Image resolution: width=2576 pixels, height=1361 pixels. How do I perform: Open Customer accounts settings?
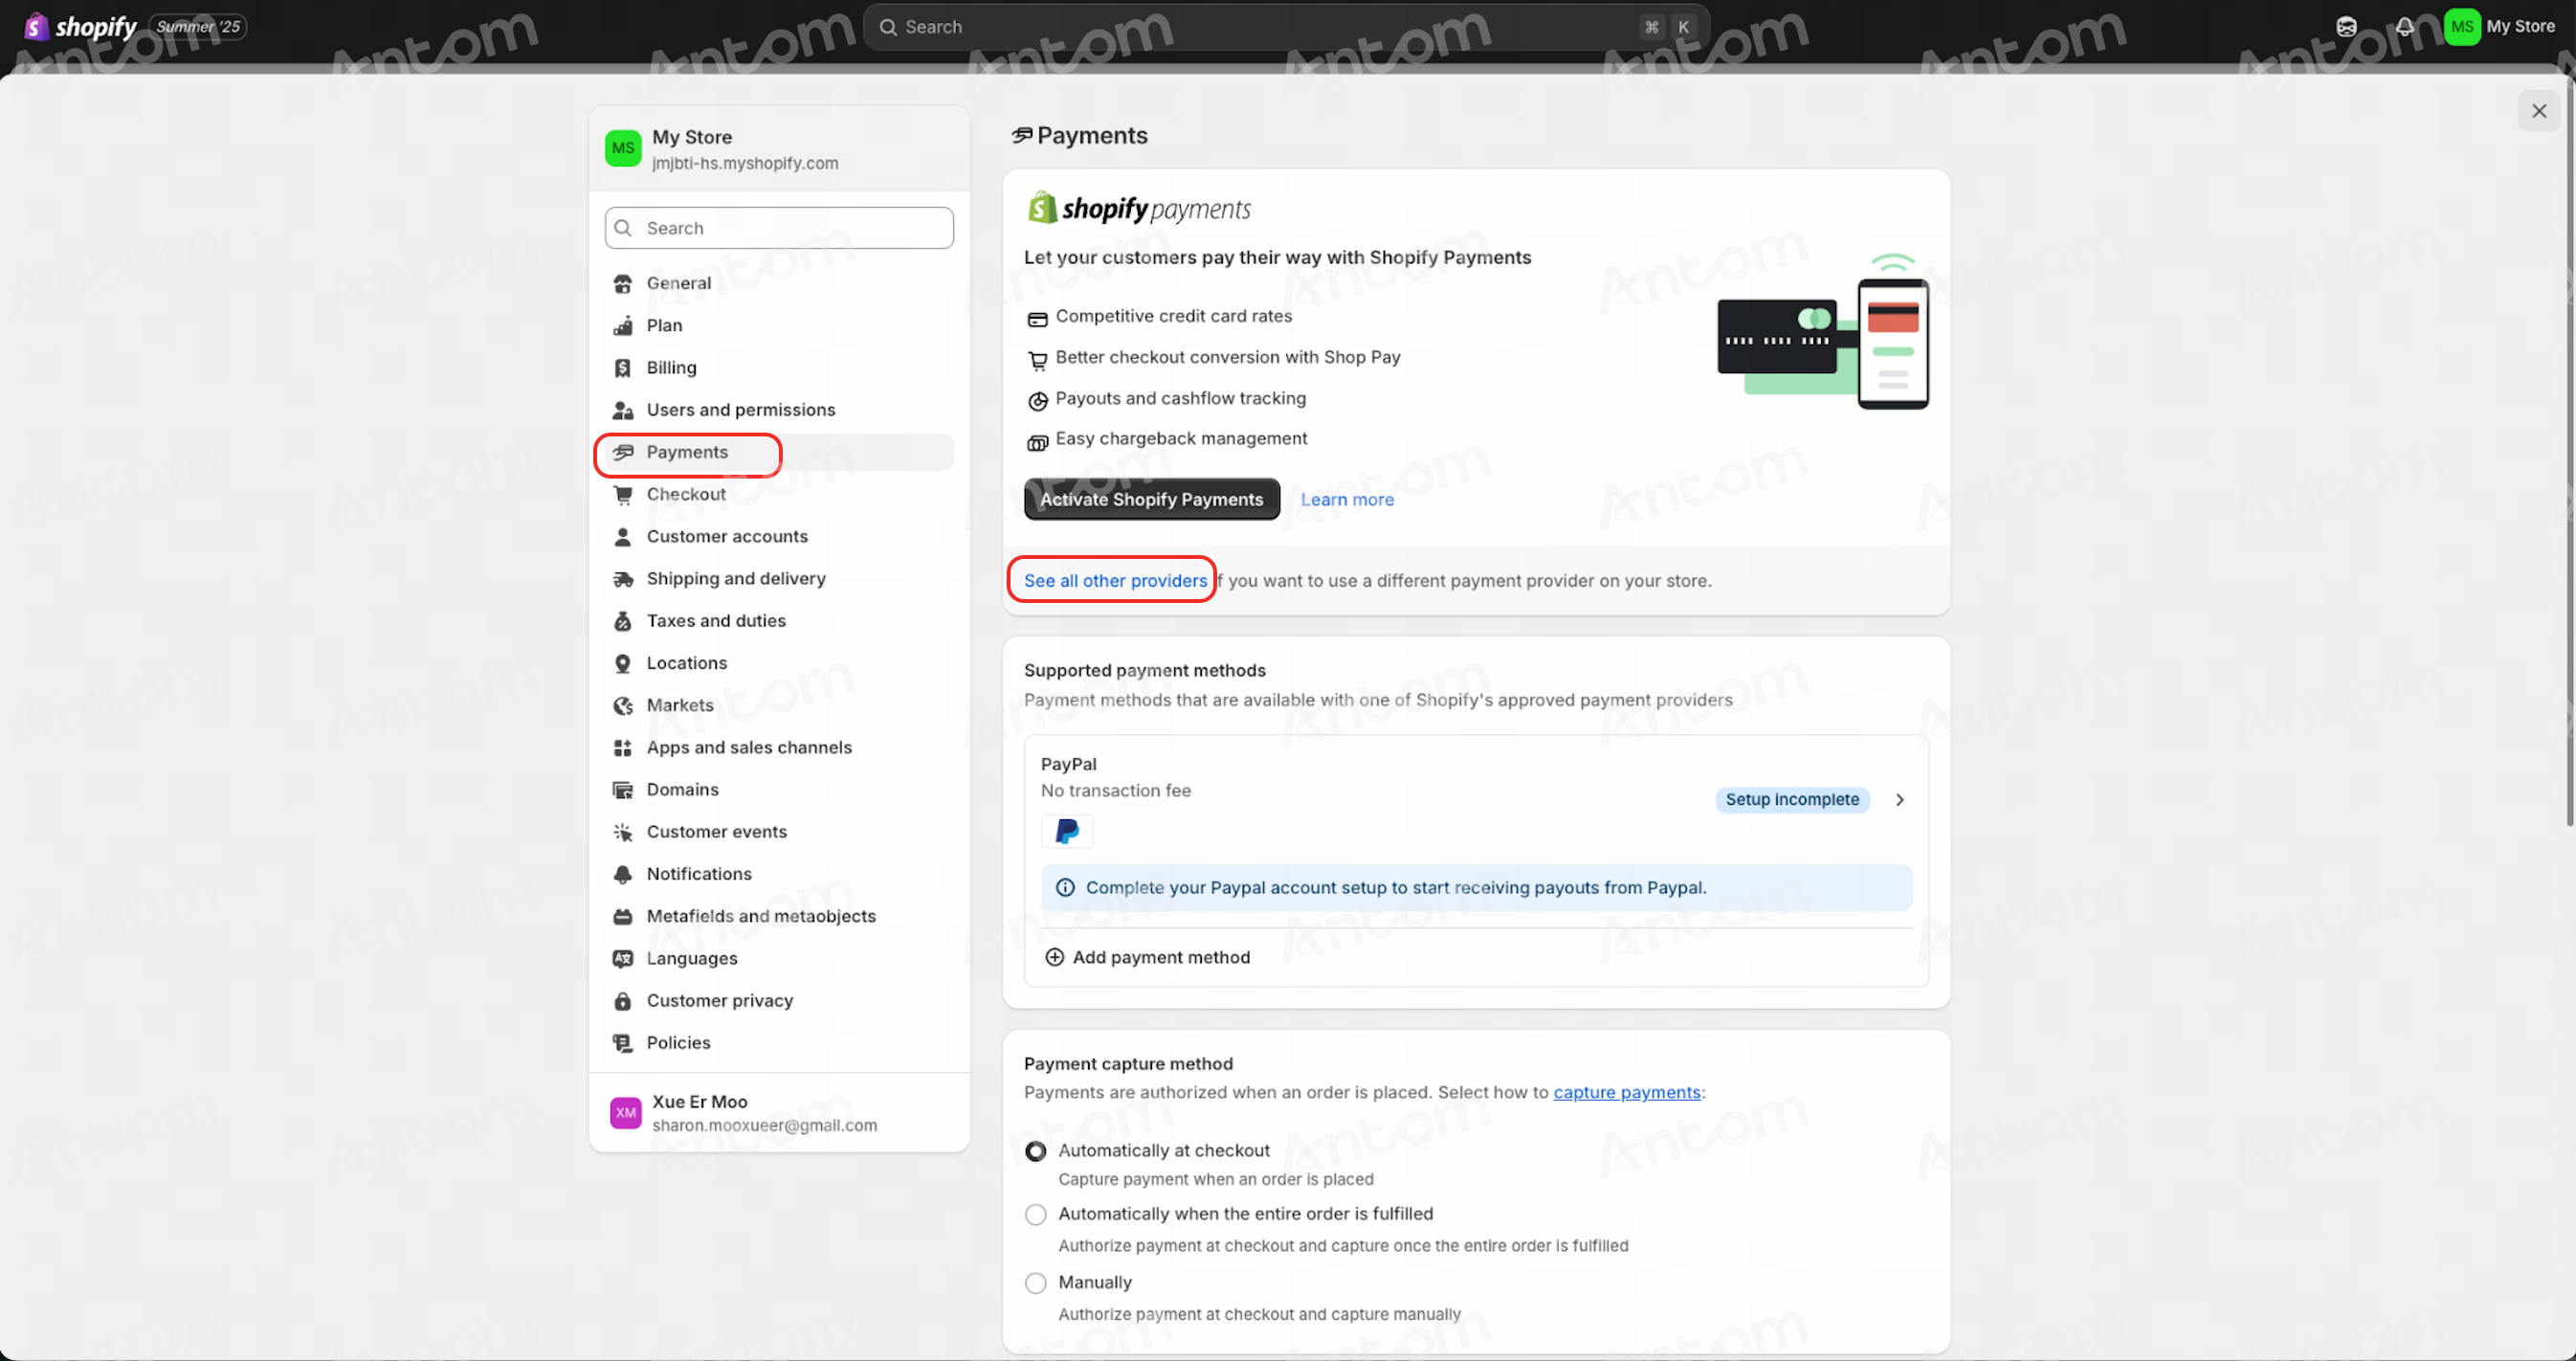tap(779, 537)
